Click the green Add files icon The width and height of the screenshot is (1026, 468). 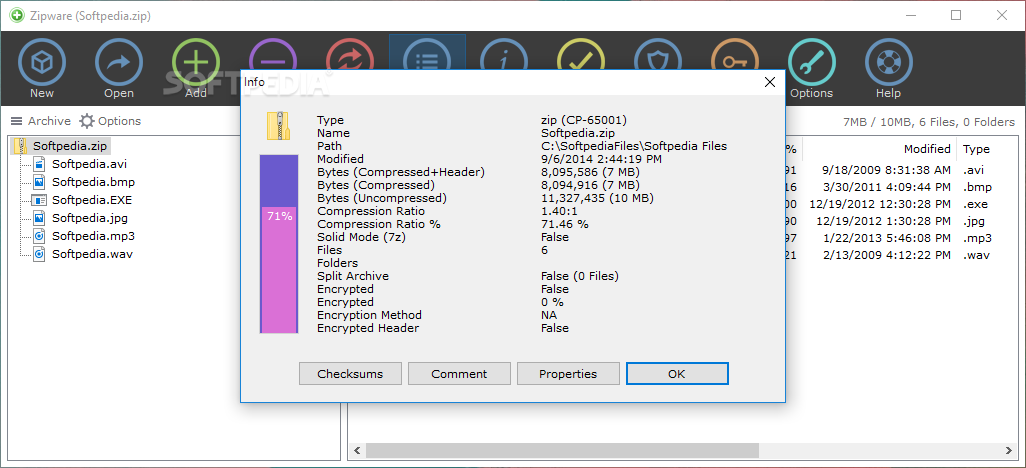[x=196, y=62]
